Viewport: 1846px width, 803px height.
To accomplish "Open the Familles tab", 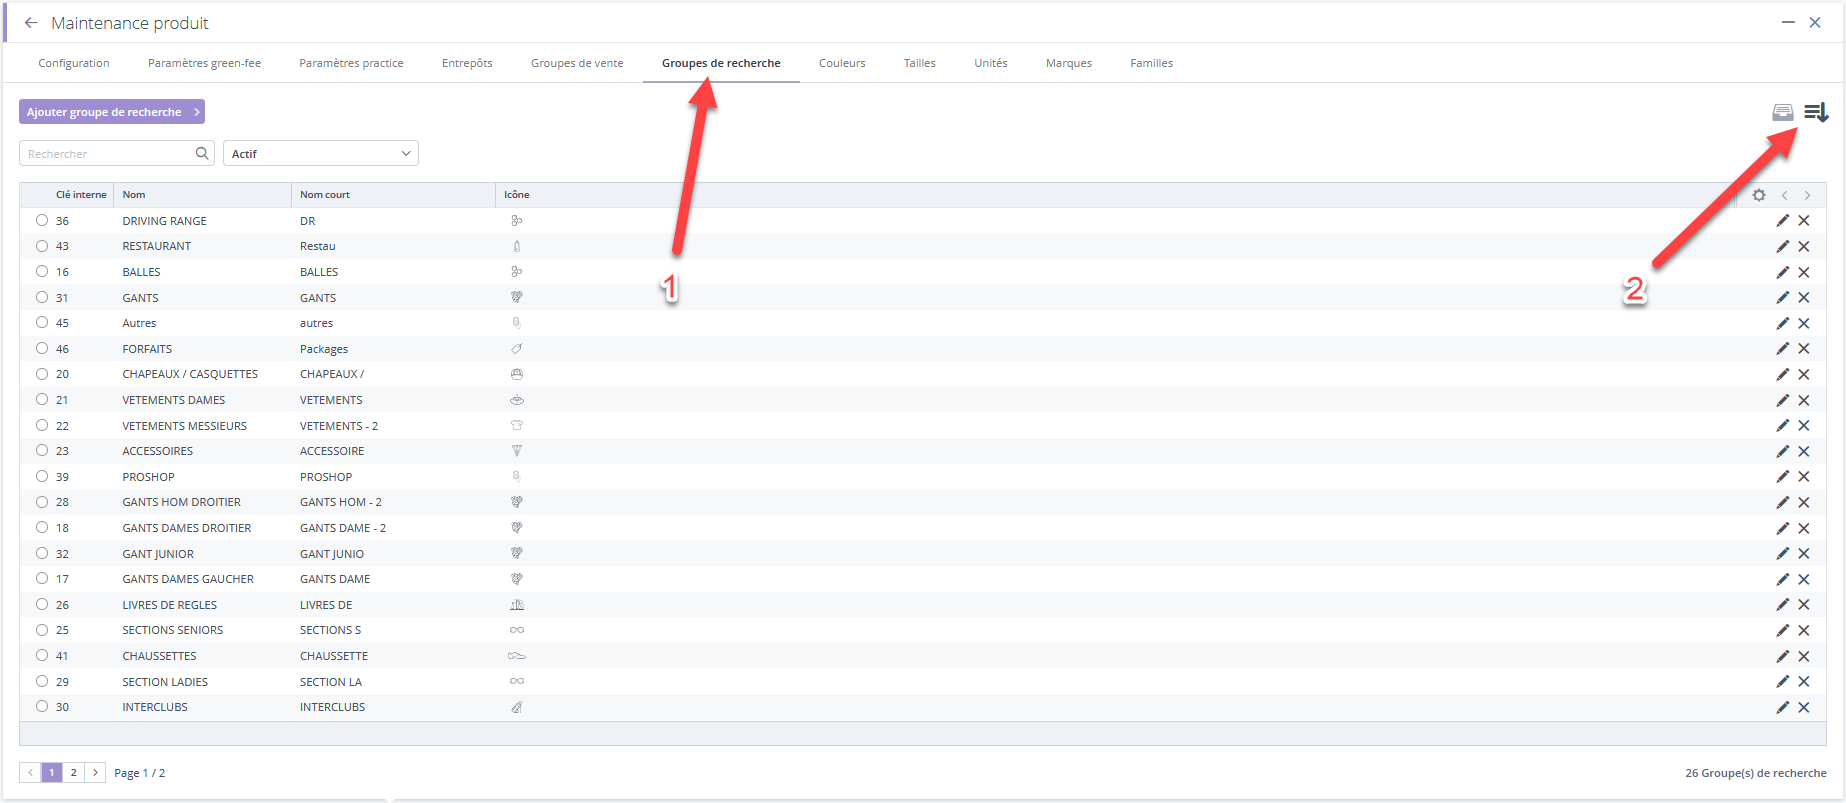I will (x=1152, y=63).
